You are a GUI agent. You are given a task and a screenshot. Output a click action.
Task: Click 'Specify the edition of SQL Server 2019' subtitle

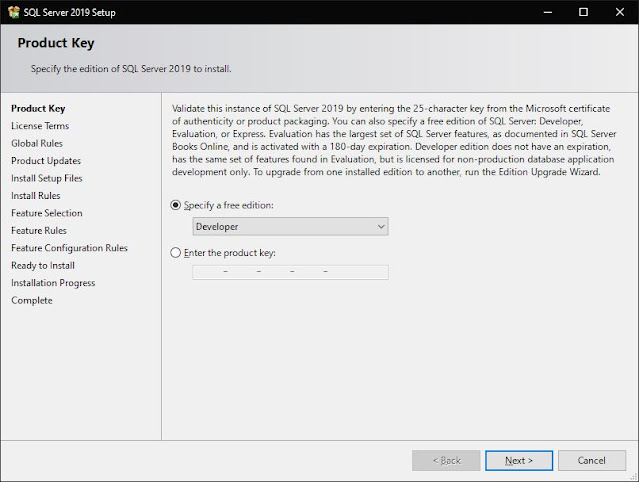click(131, 69)
